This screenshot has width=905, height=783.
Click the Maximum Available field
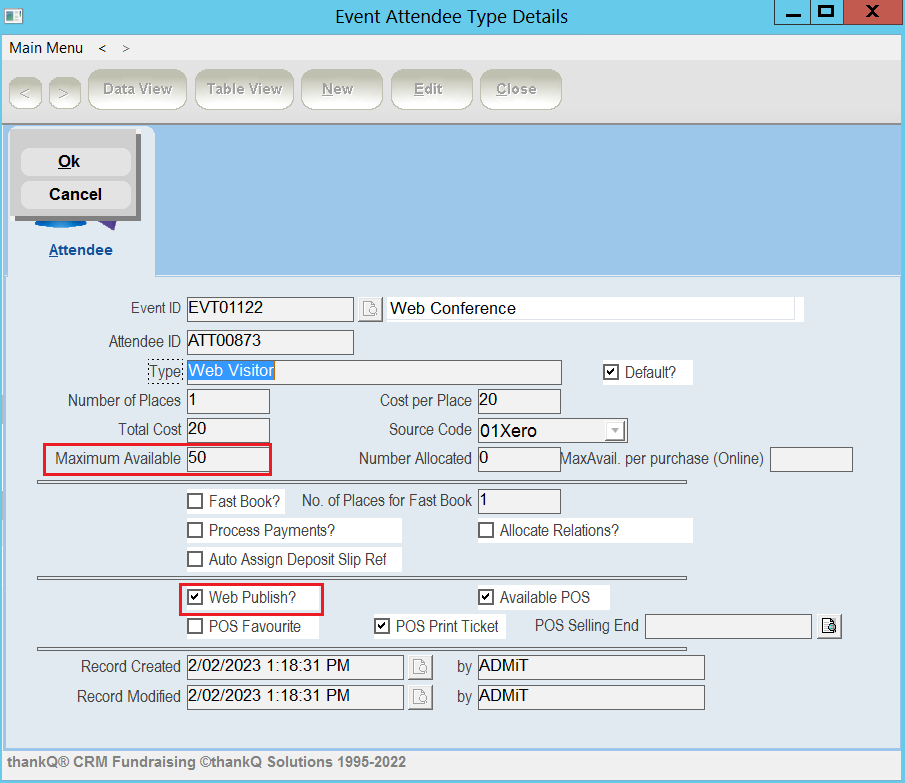tap(228, 459)
